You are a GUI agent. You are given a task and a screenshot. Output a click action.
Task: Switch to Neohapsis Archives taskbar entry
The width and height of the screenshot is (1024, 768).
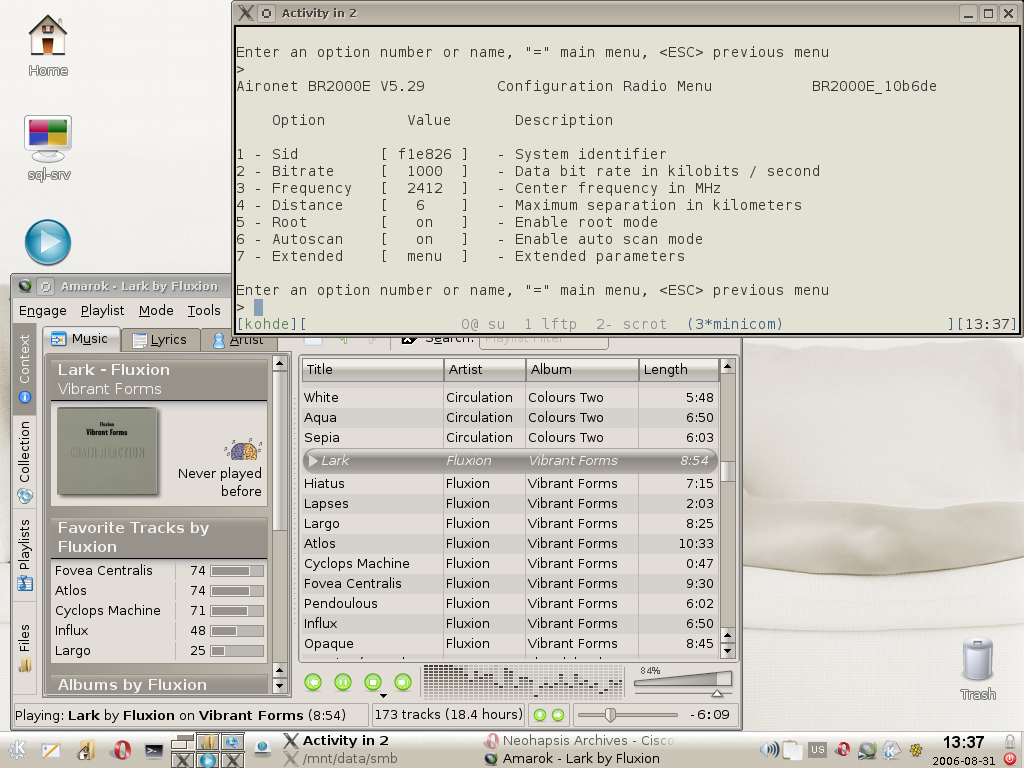[579, 741]
